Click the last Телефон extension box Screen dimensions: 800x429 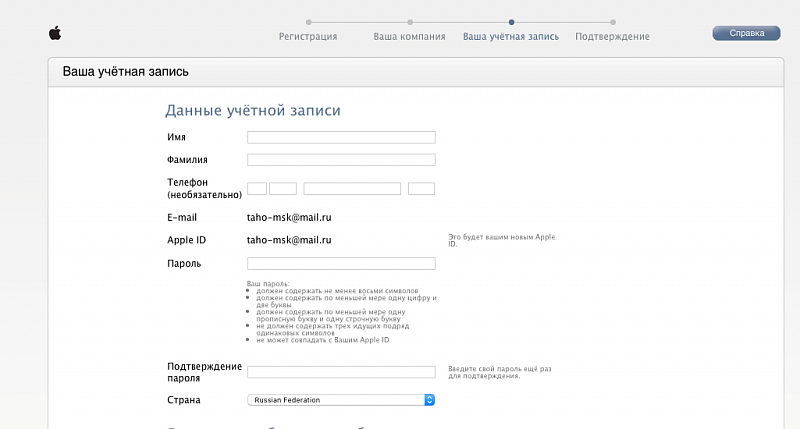(422, 188)
